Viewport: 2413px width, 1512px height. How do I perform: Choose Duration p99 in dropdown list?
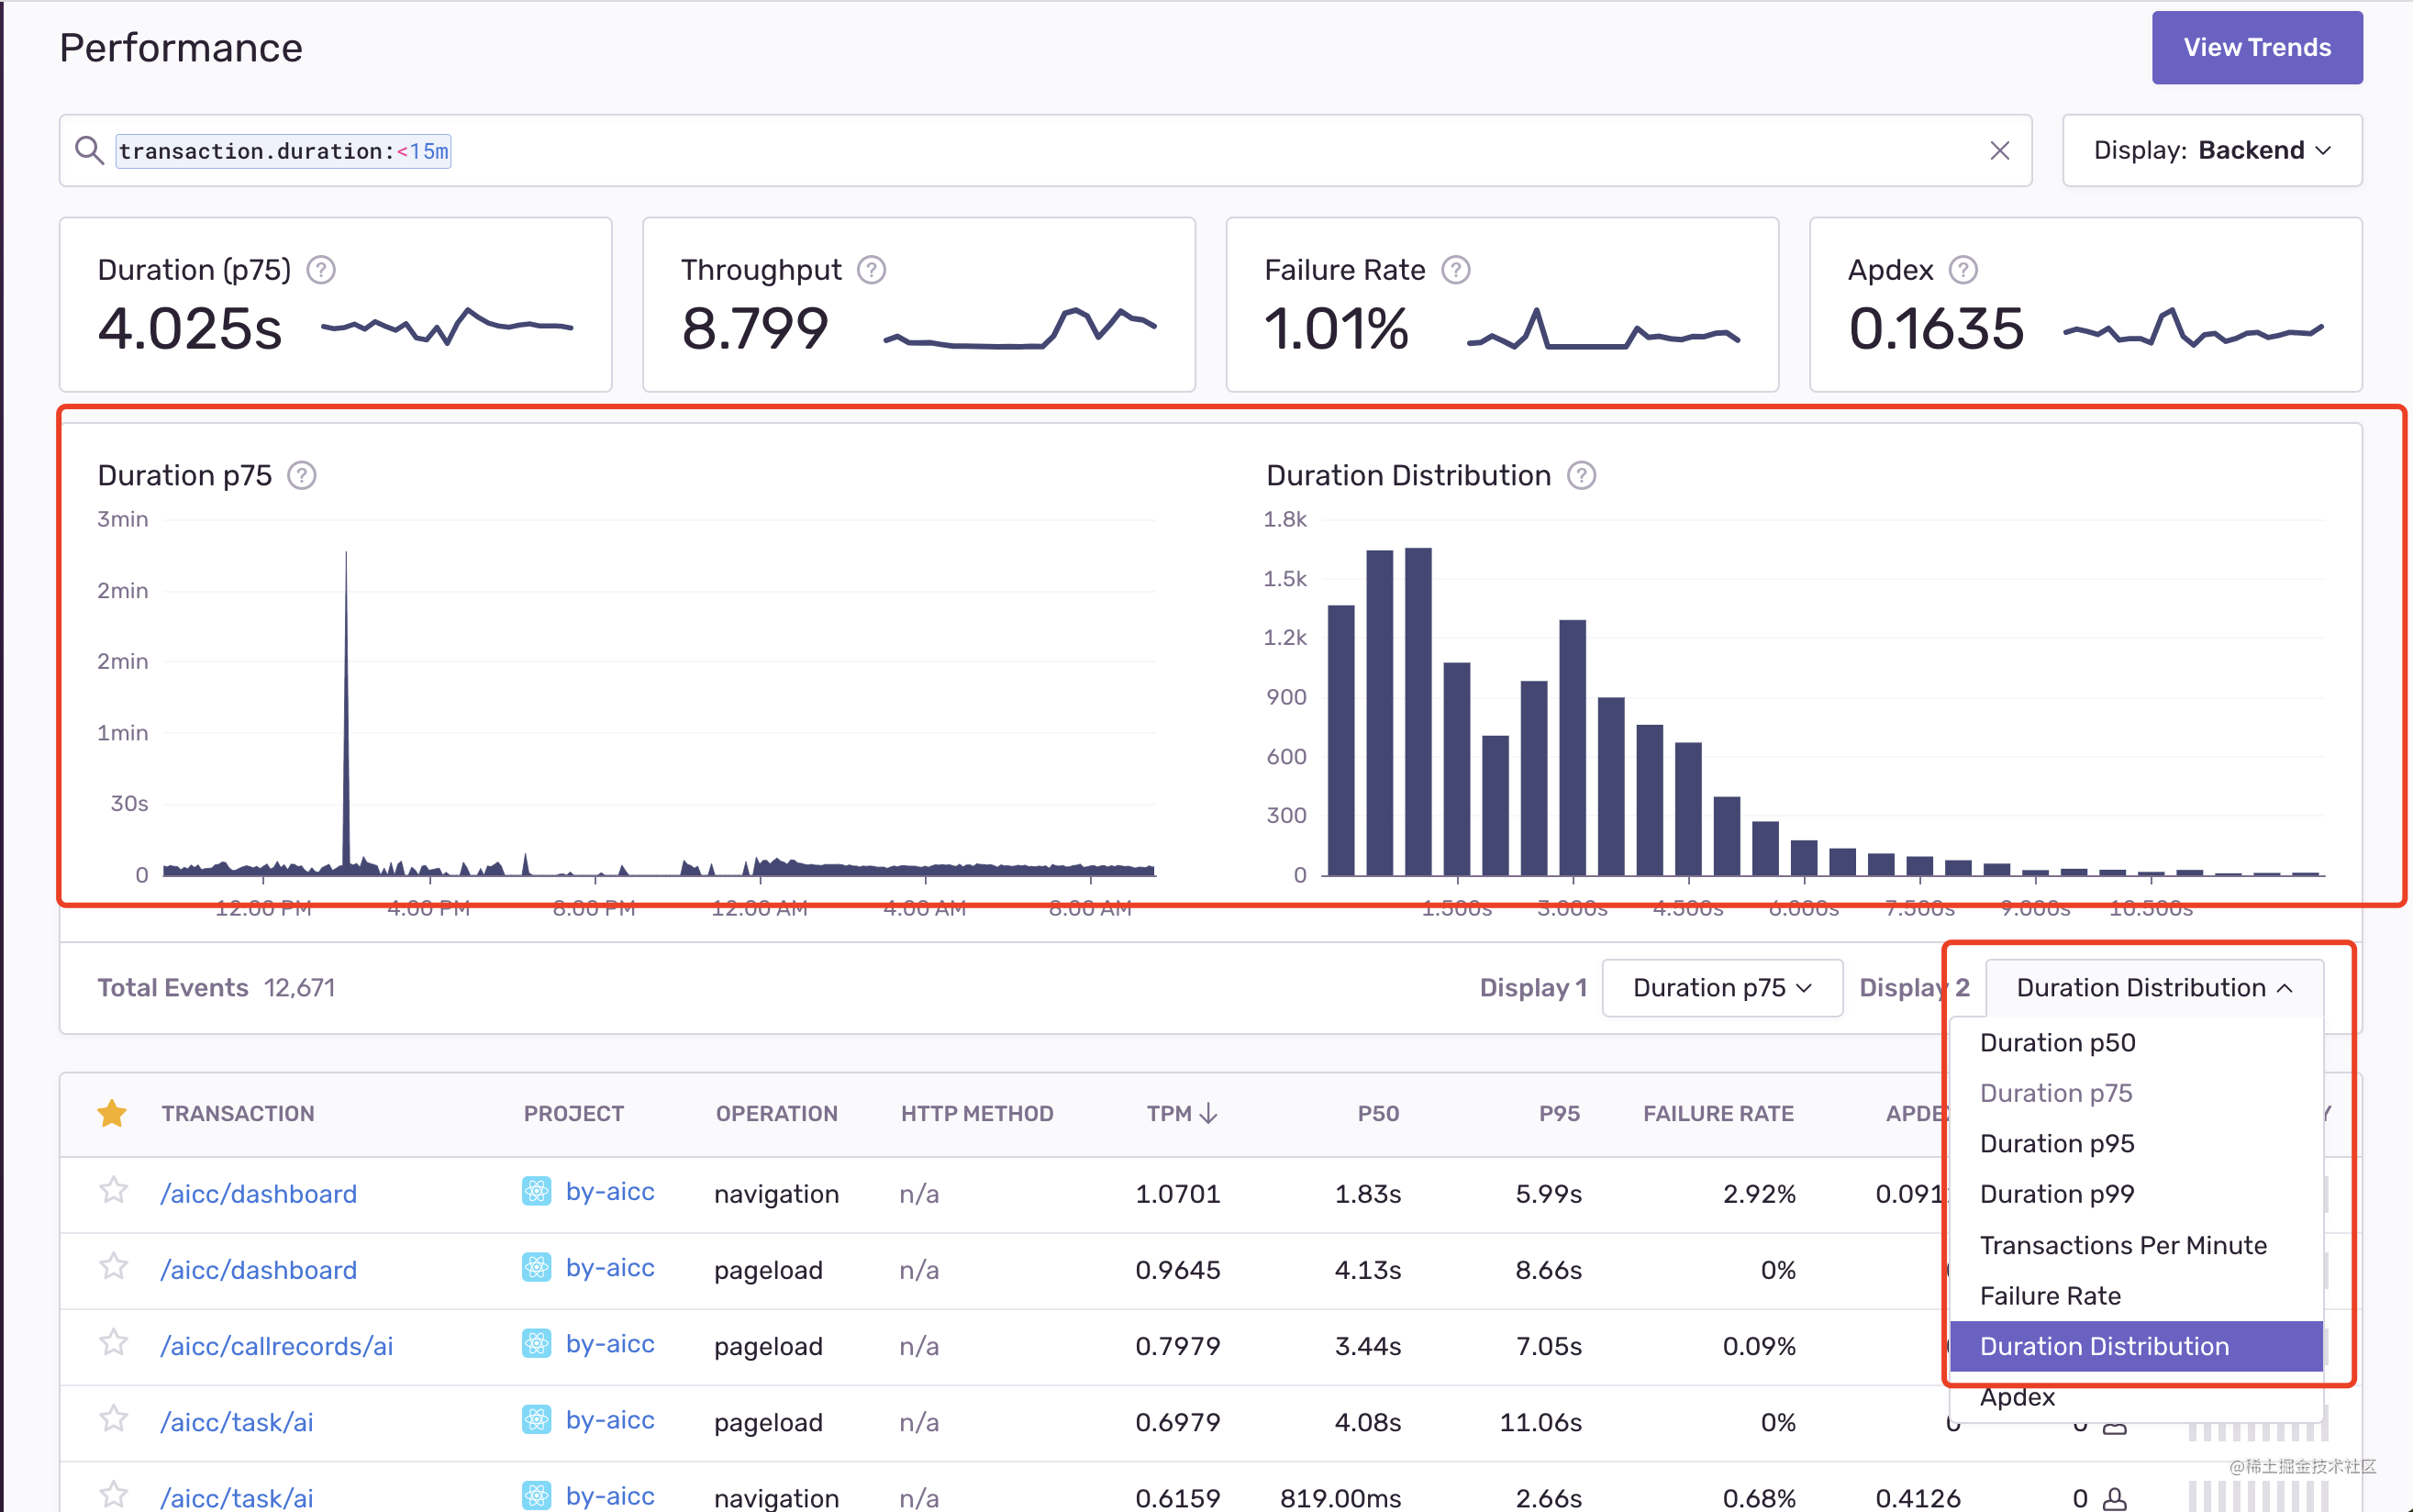(x=2136, y=1194)
